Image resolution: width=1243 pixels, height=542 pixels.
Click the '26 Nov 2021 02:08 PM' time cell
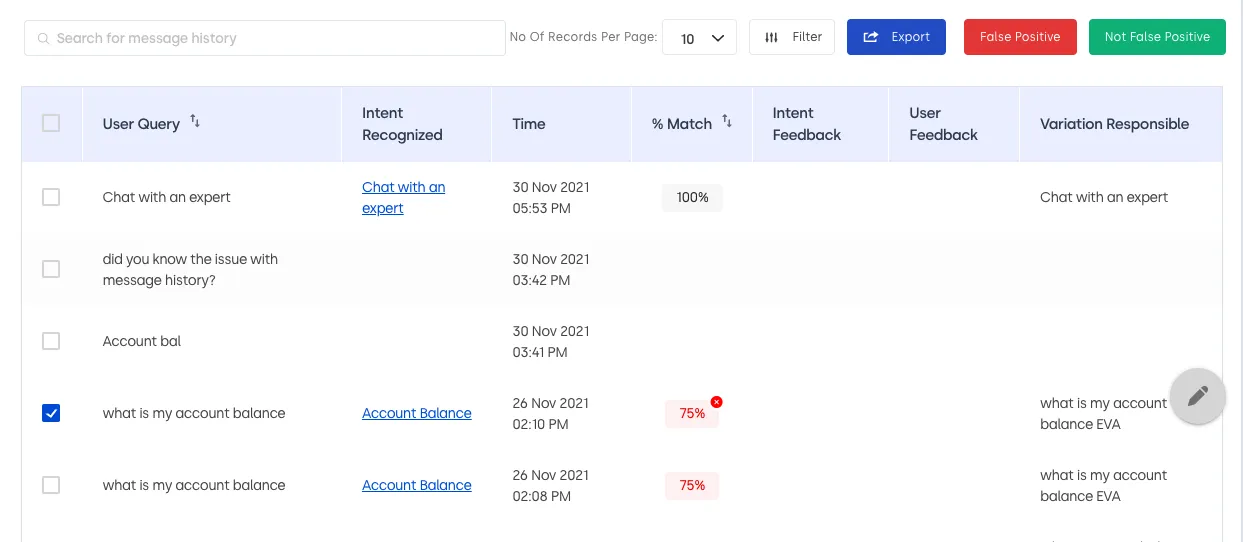pos(551,485)
